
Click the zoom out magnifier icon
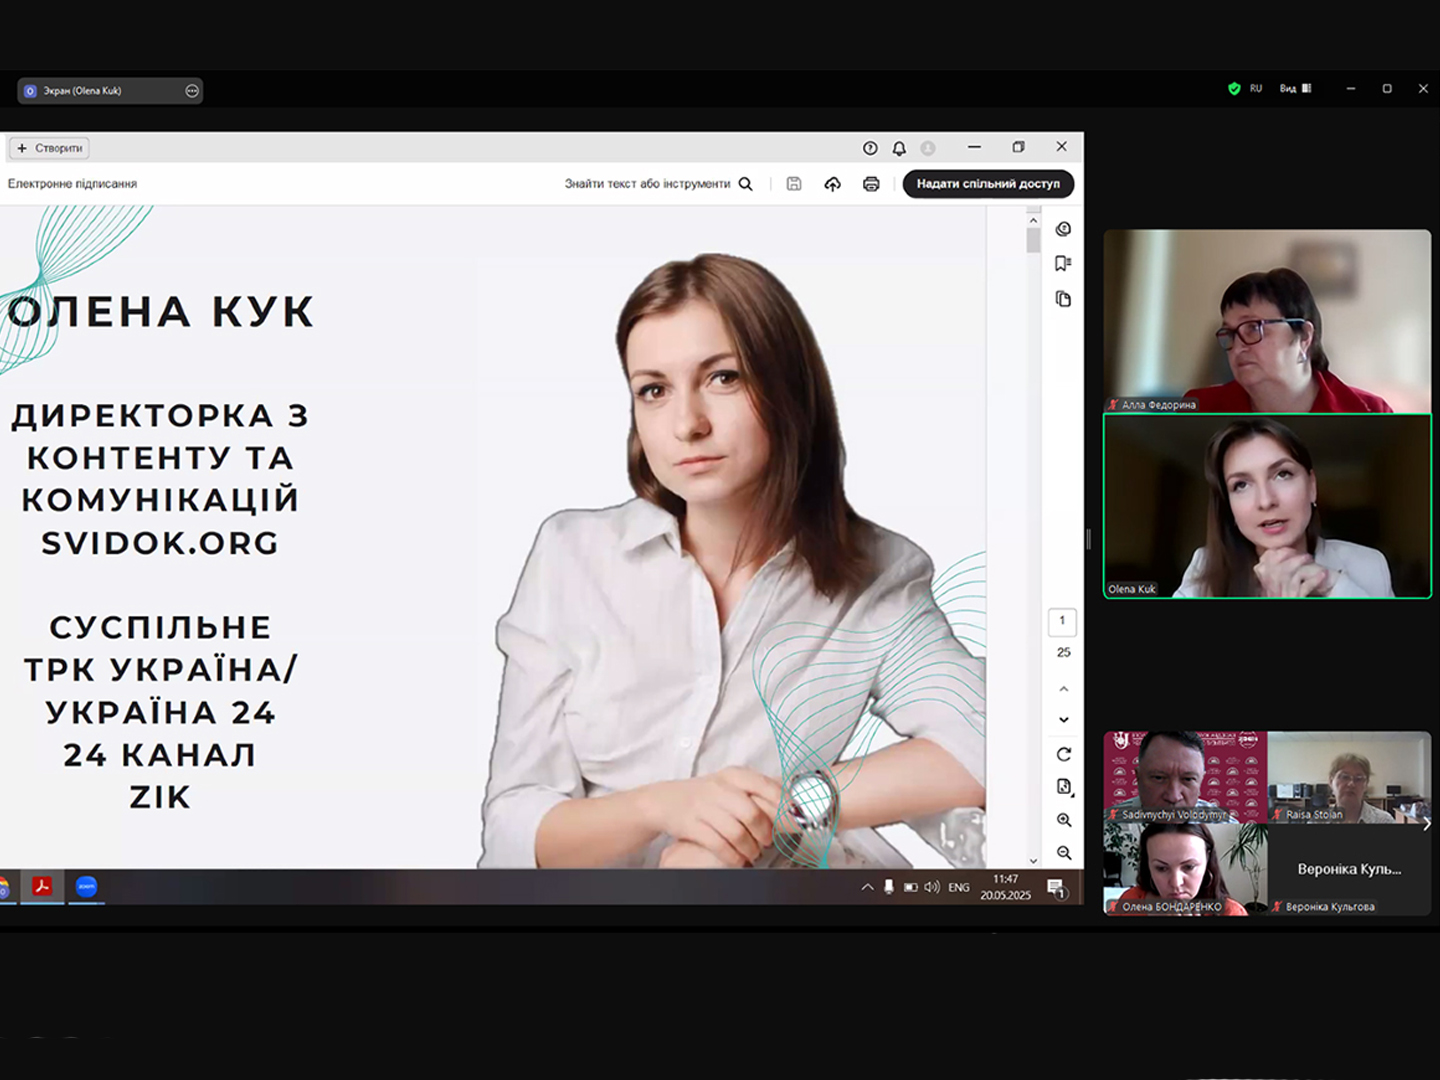tap(1064, 853)
